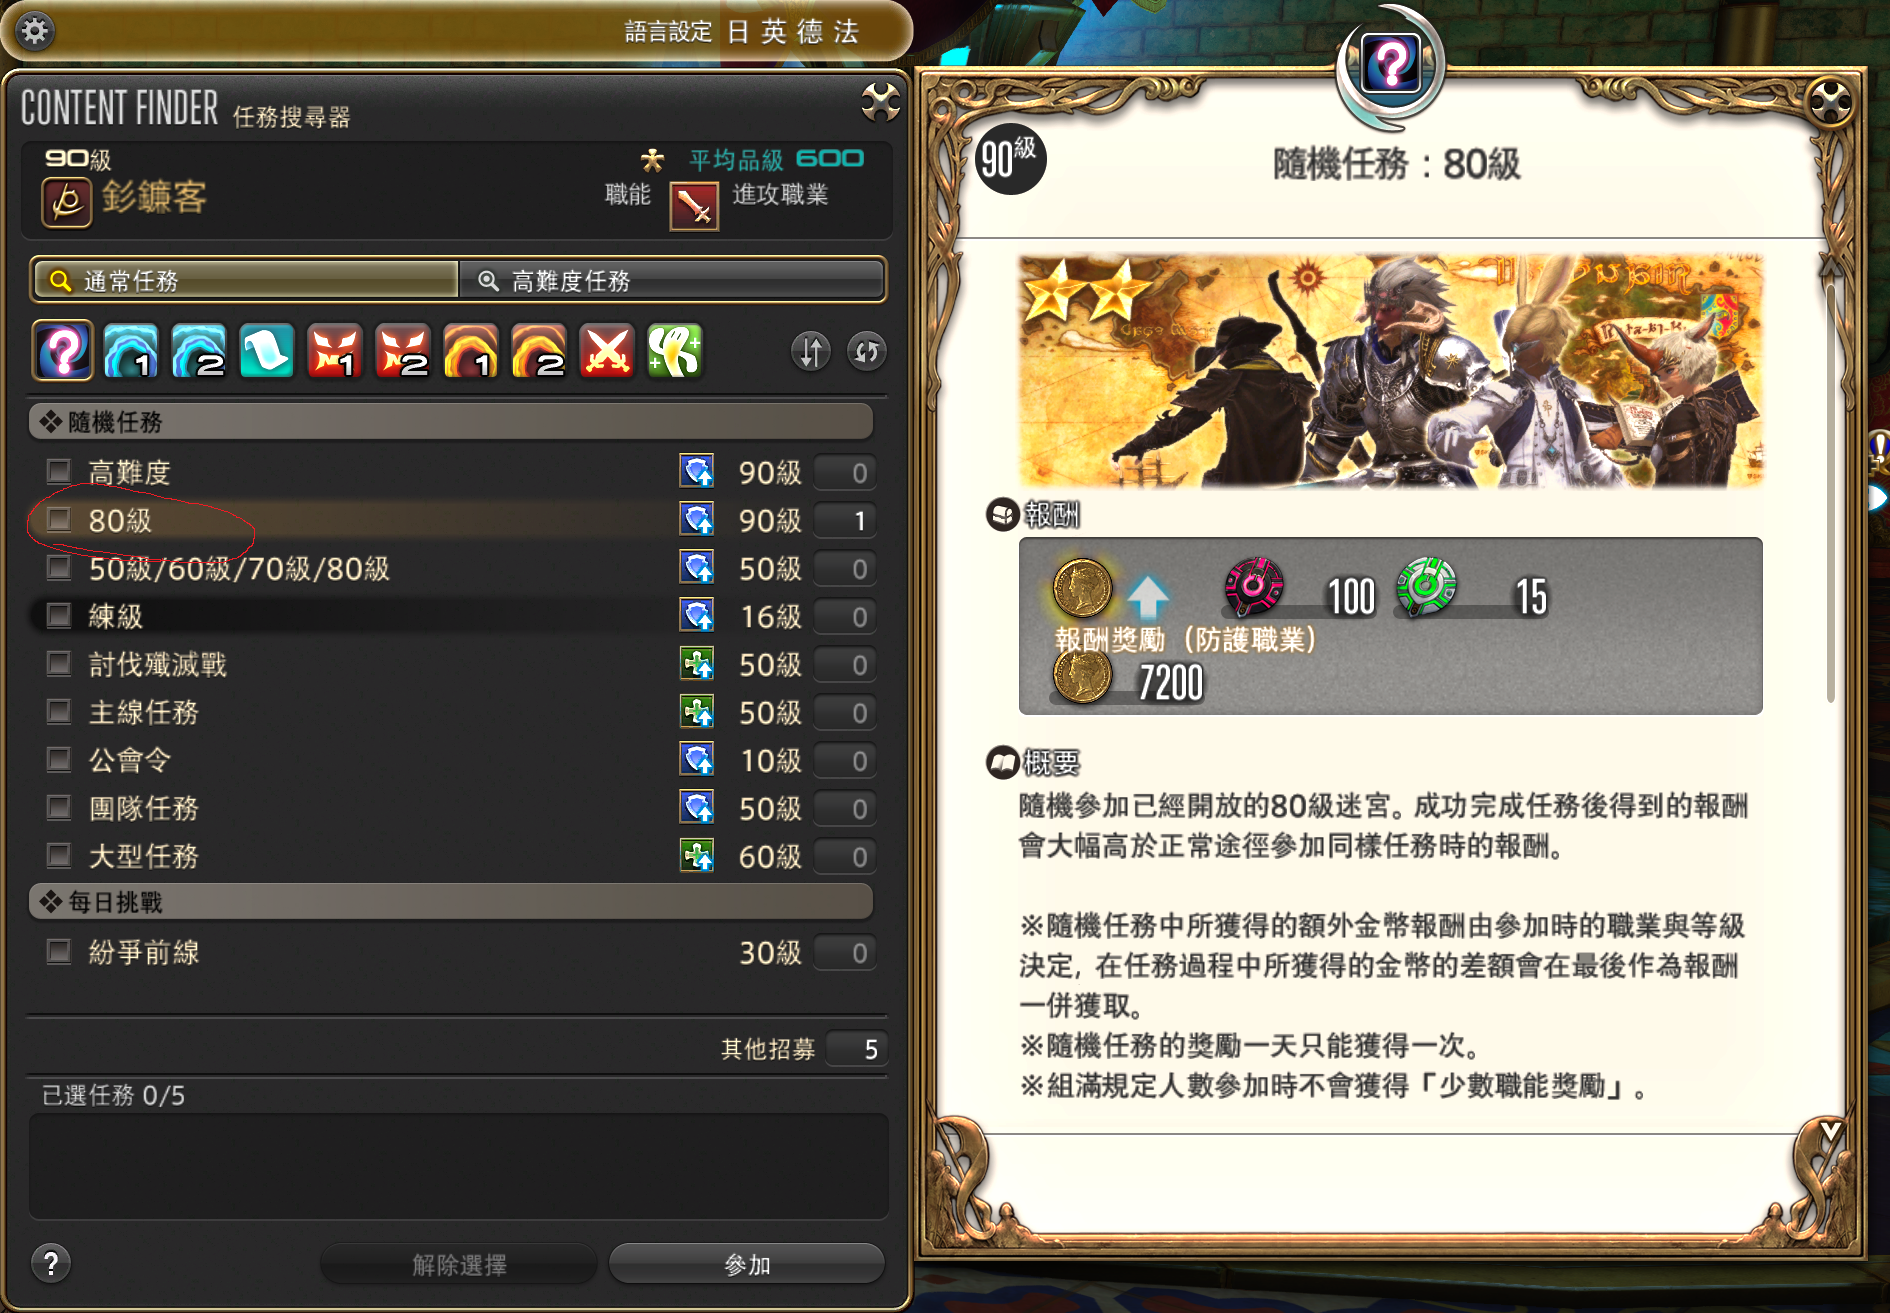This screenshot has height=1313, width=1890.
Task: Click the 參加 join button
Action: (x=747, y=1264)
